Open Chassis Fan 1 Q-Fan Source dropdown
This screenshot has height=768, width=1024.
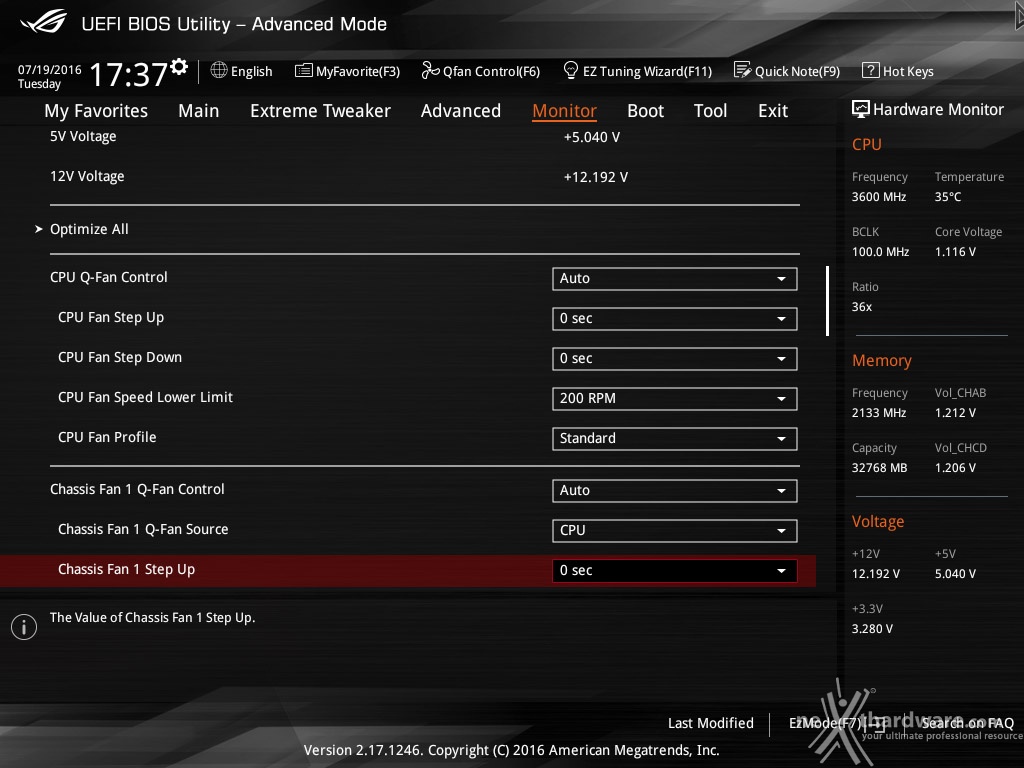[x=675, y=530]
